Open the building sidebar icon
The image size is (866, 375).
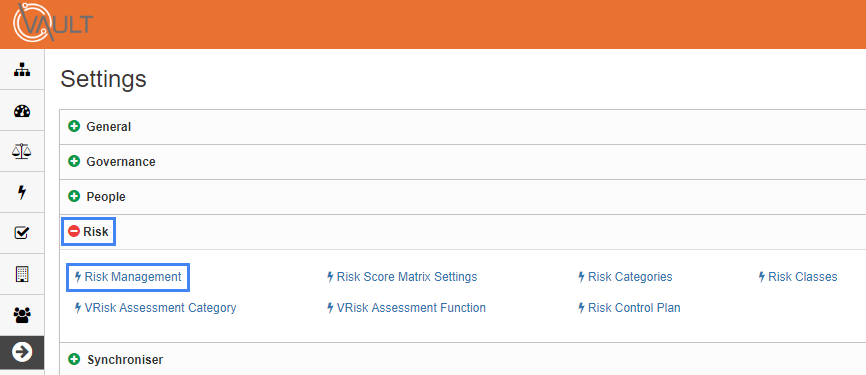point(22,273)
